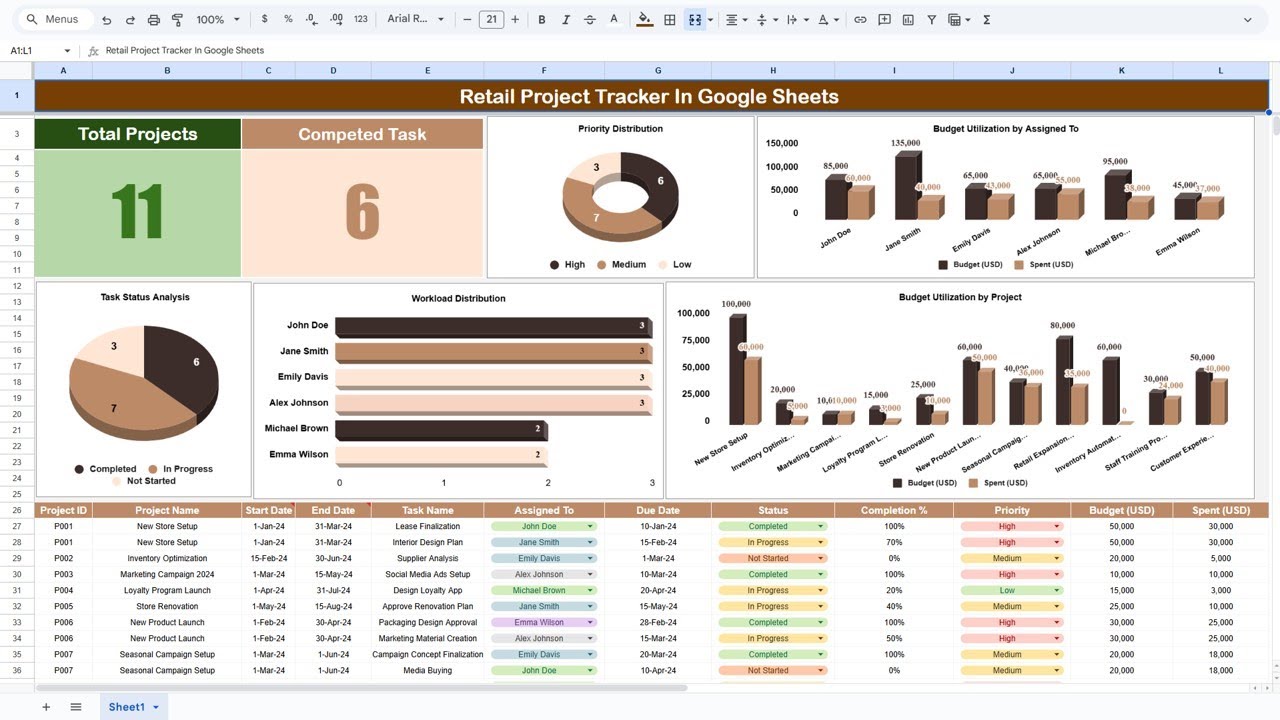
Task: Open Assigned To dropdown for Lease Finalization
Action: (590, 526)
